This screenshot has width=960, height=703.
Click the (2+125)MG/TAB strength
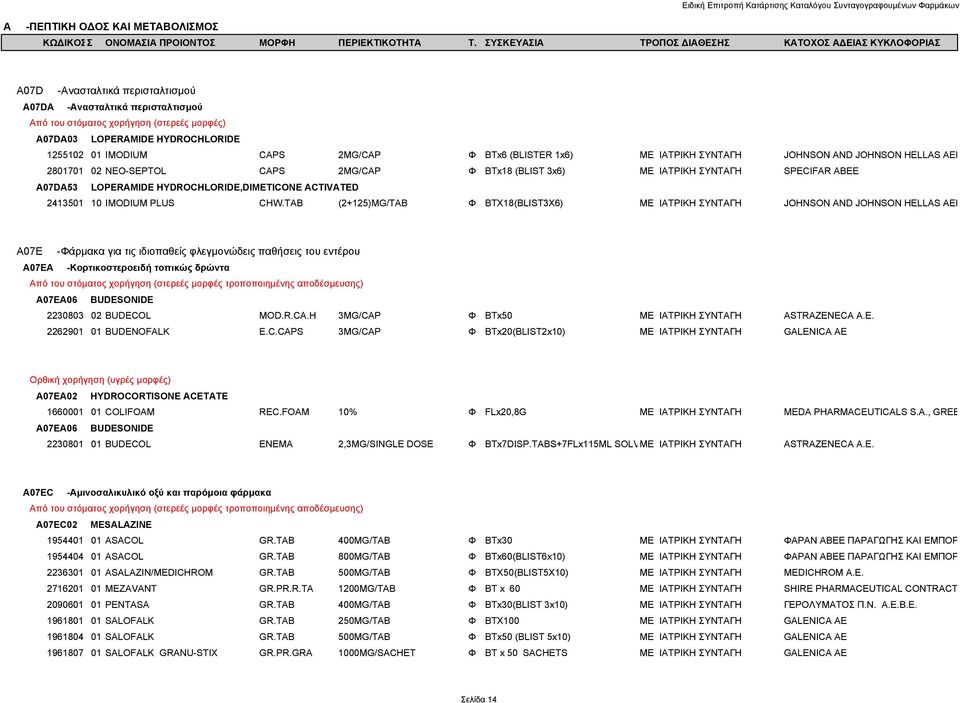coord(373,203)
